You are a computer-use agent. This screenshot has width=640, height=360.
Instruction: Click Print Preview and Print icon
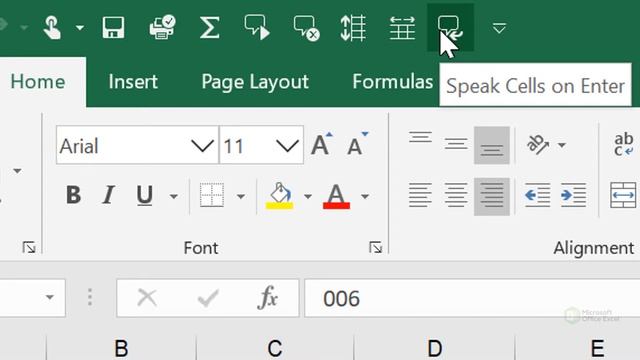162,27
